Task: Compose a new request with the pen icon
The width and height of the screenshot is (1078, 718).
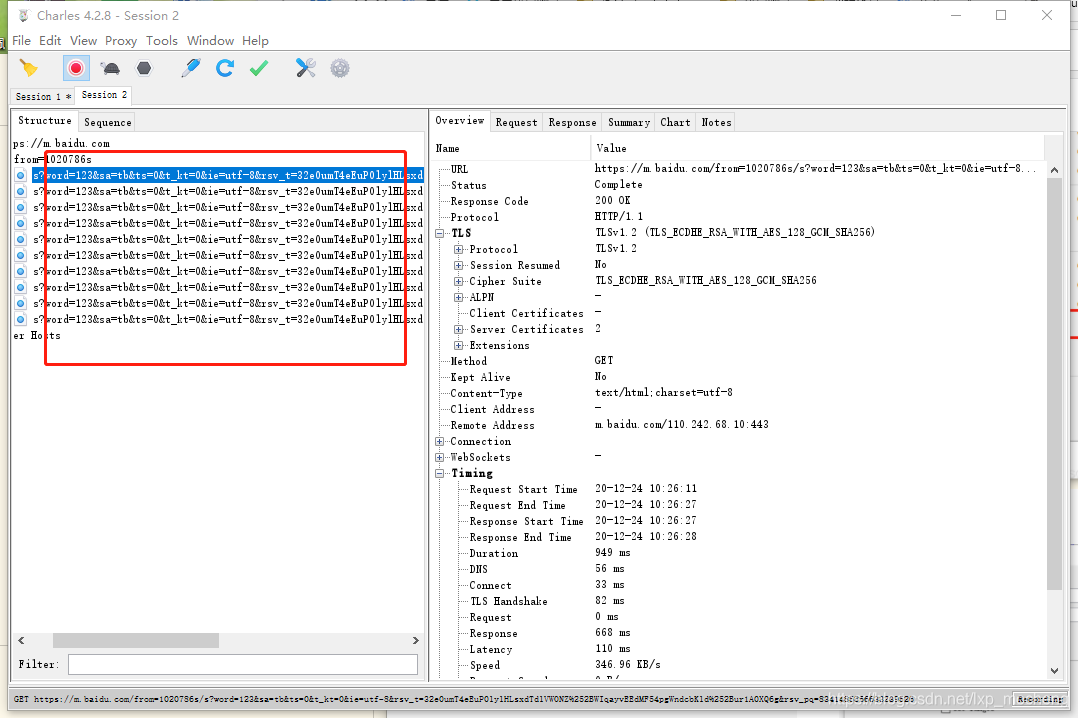Action: point(190,68)
